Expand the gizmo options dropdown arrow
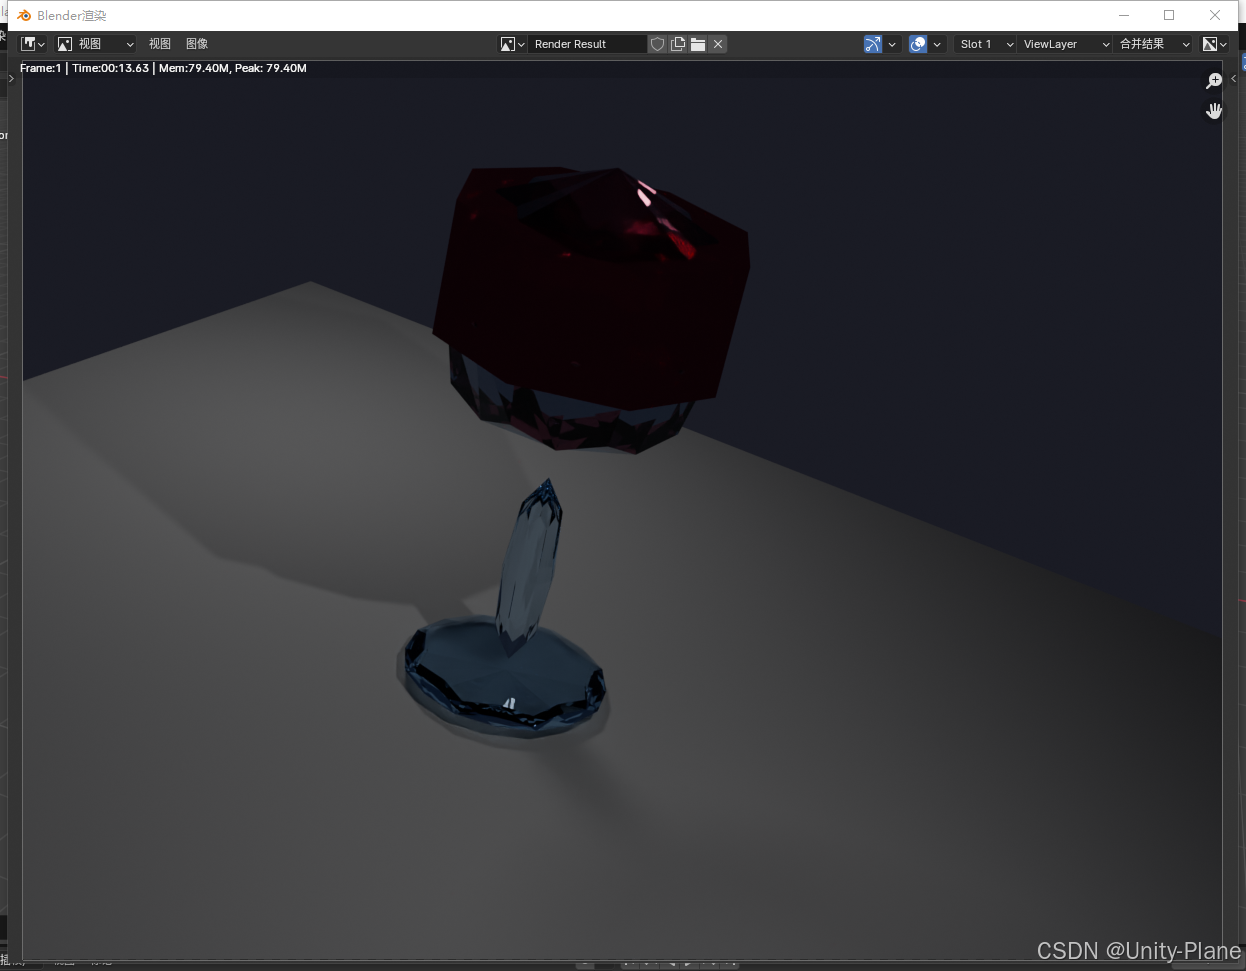Viewport: 1246px width, 971px height. (x=892, y=44)
